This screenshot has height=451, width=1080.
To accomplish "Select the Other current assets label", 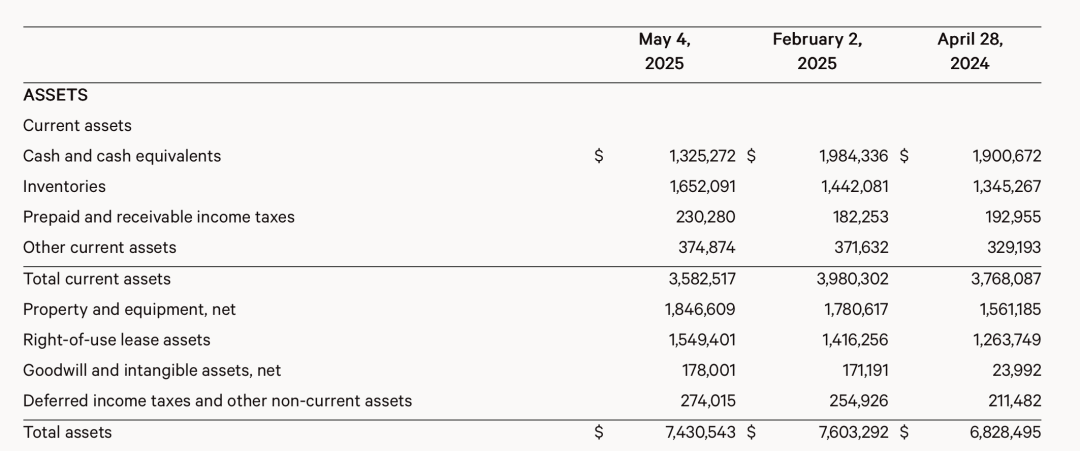I will coord(99,247).
